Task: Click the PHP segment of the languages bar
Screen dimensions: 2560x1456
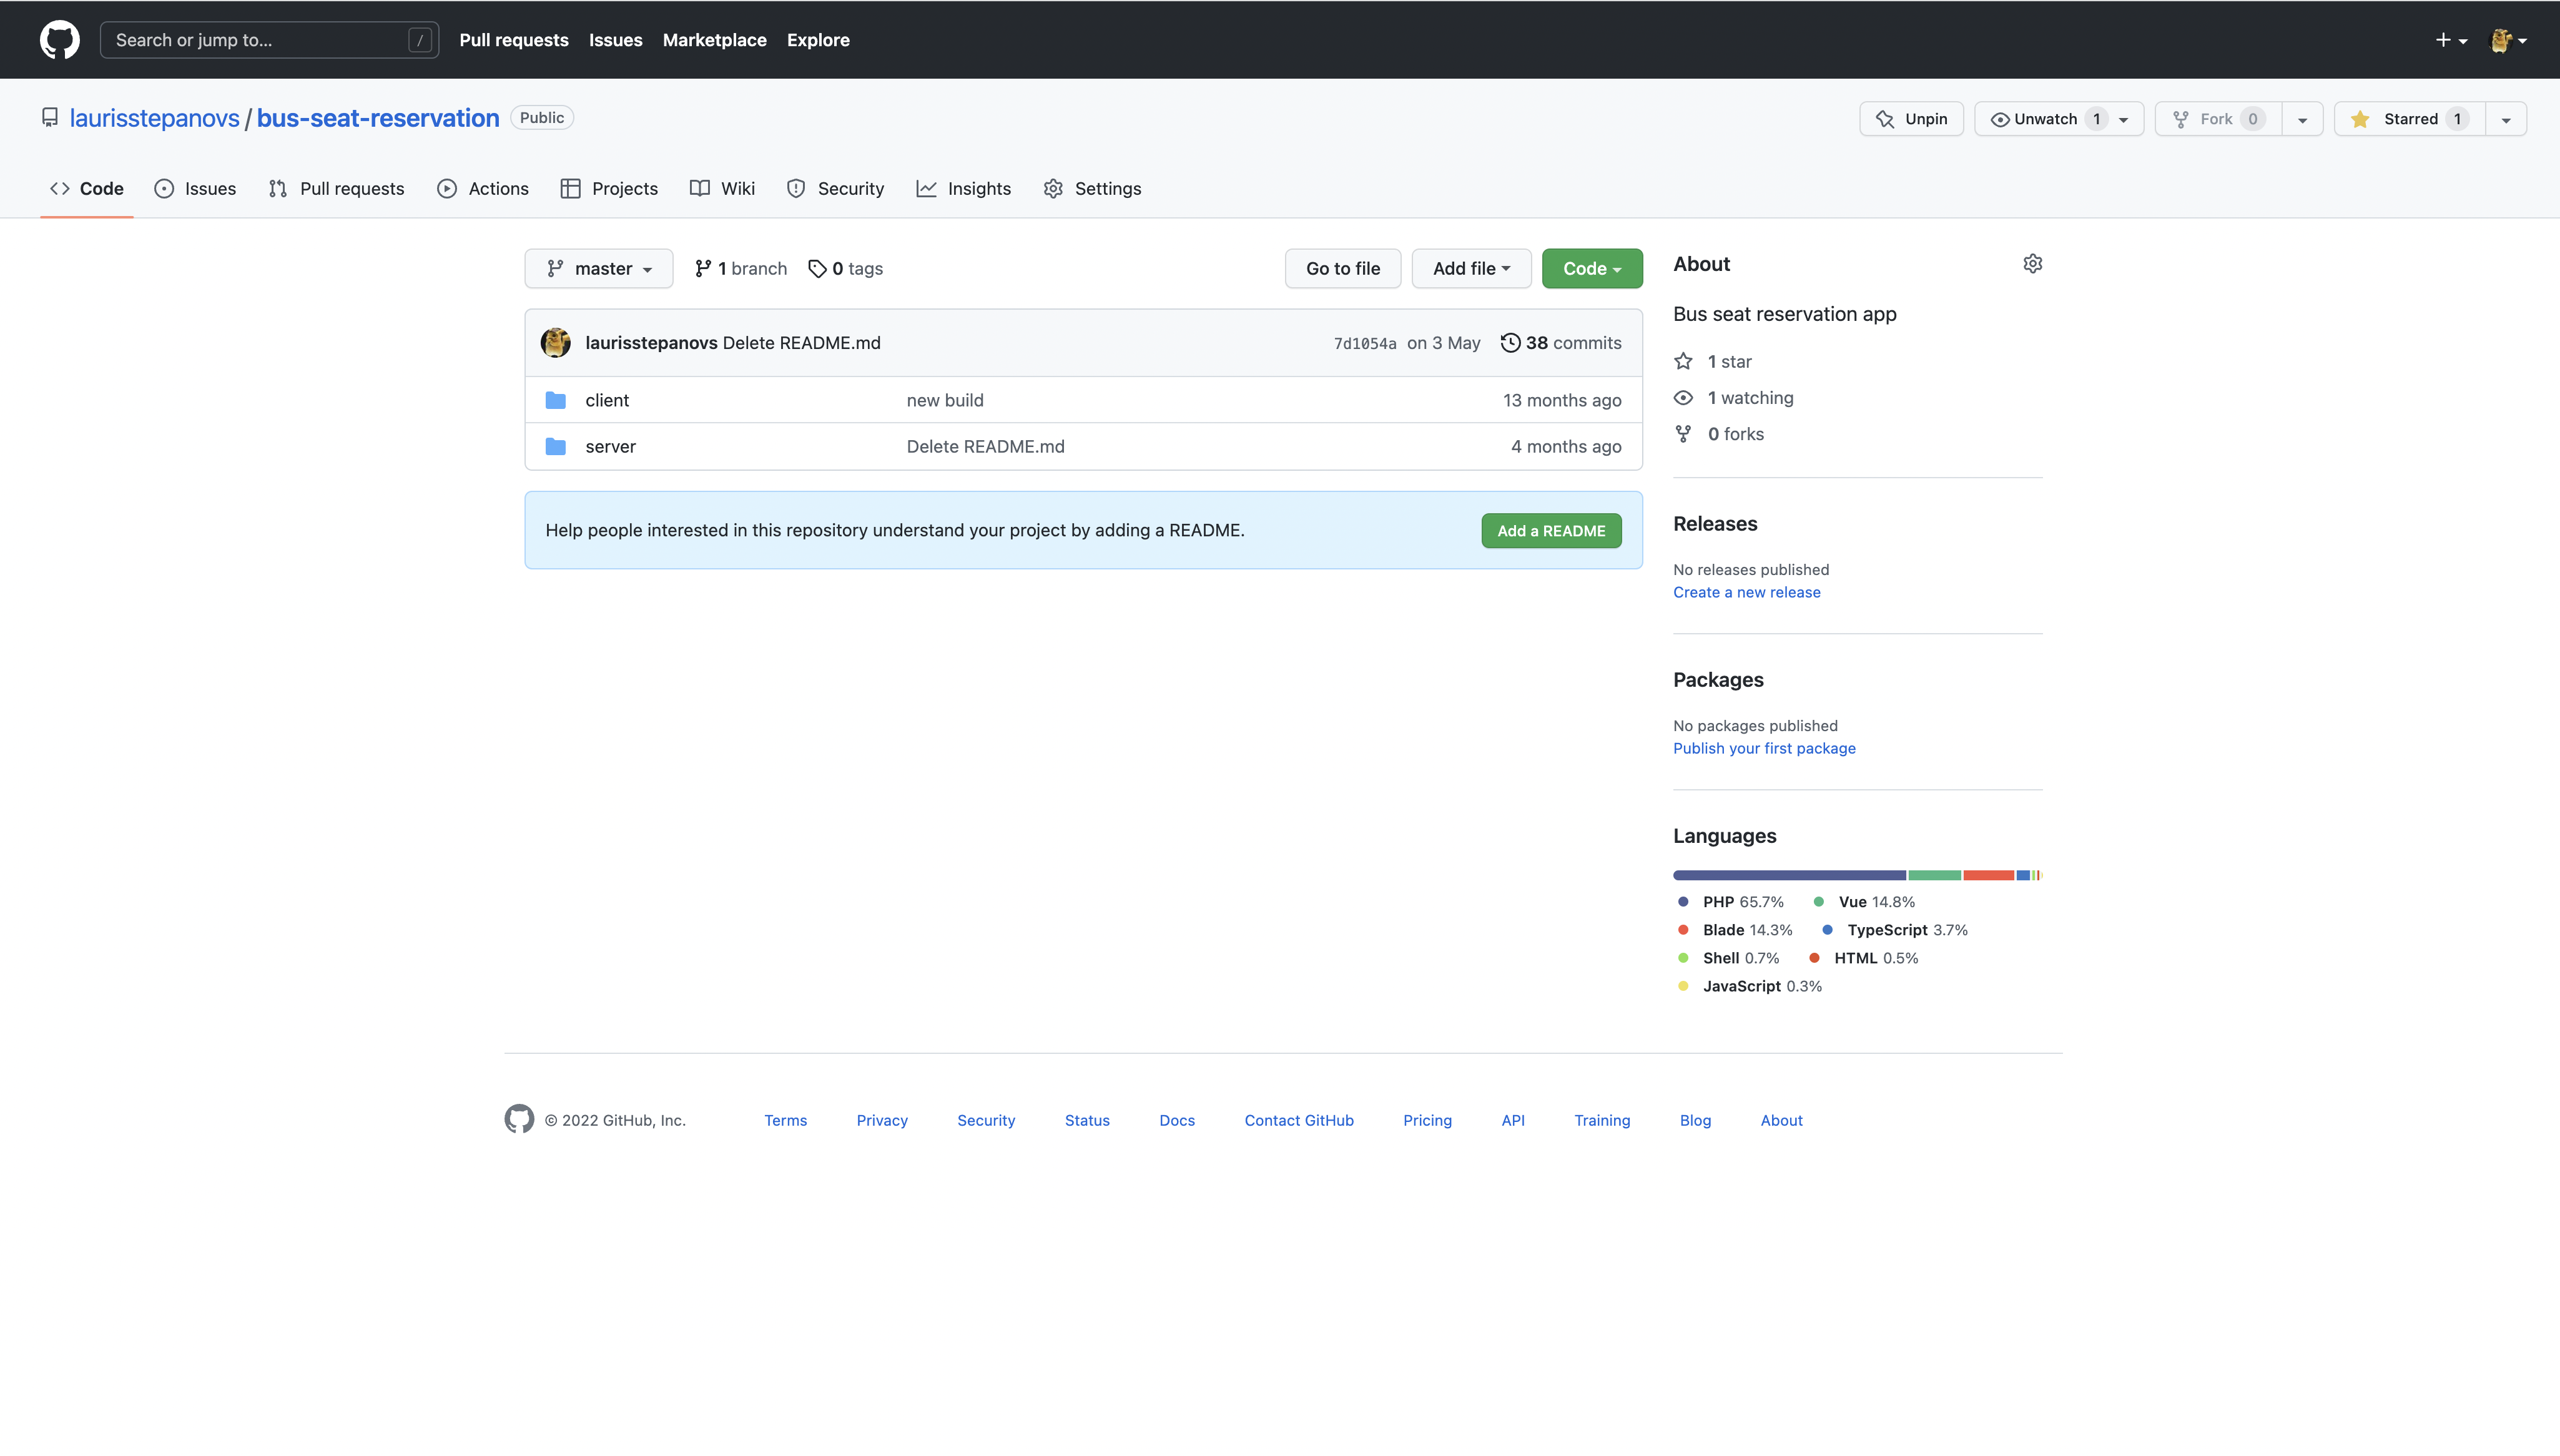Action: pyautogui.click(x=1789, y=875)
